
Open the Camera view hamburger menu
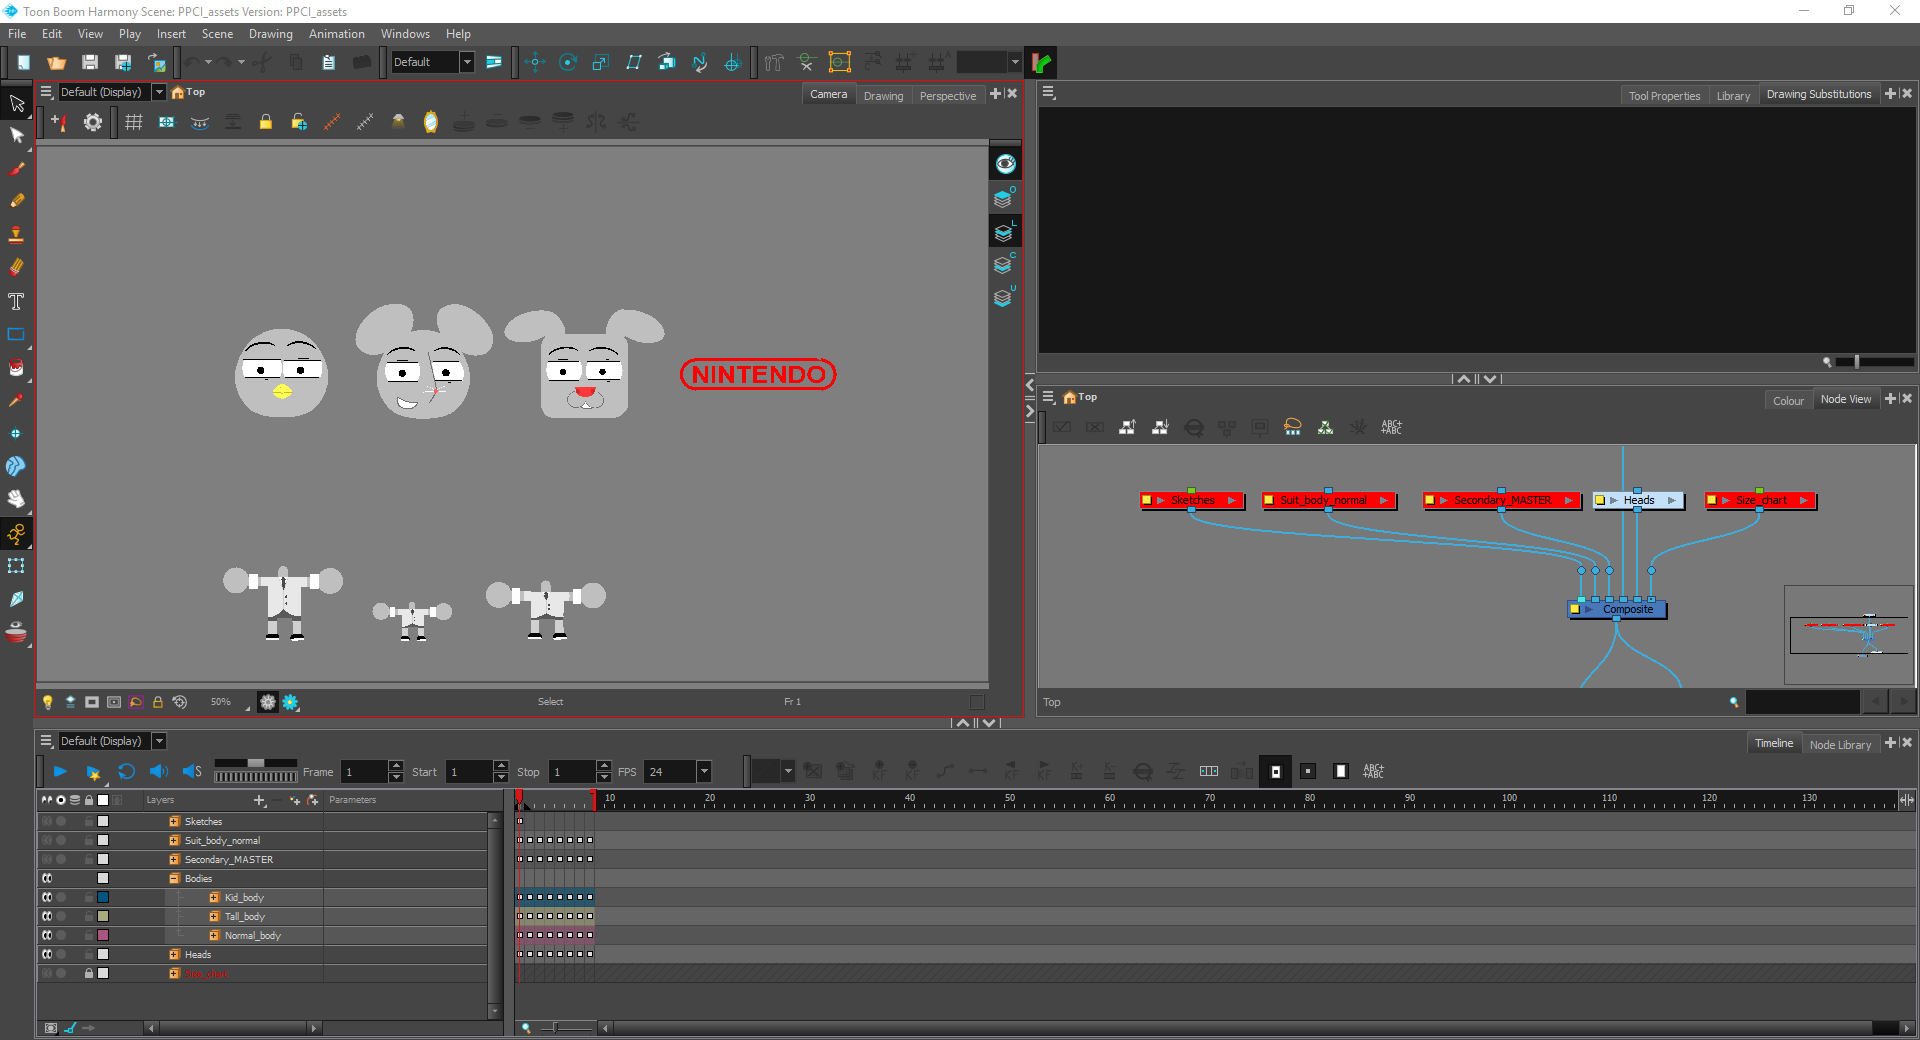coord(46,92)
